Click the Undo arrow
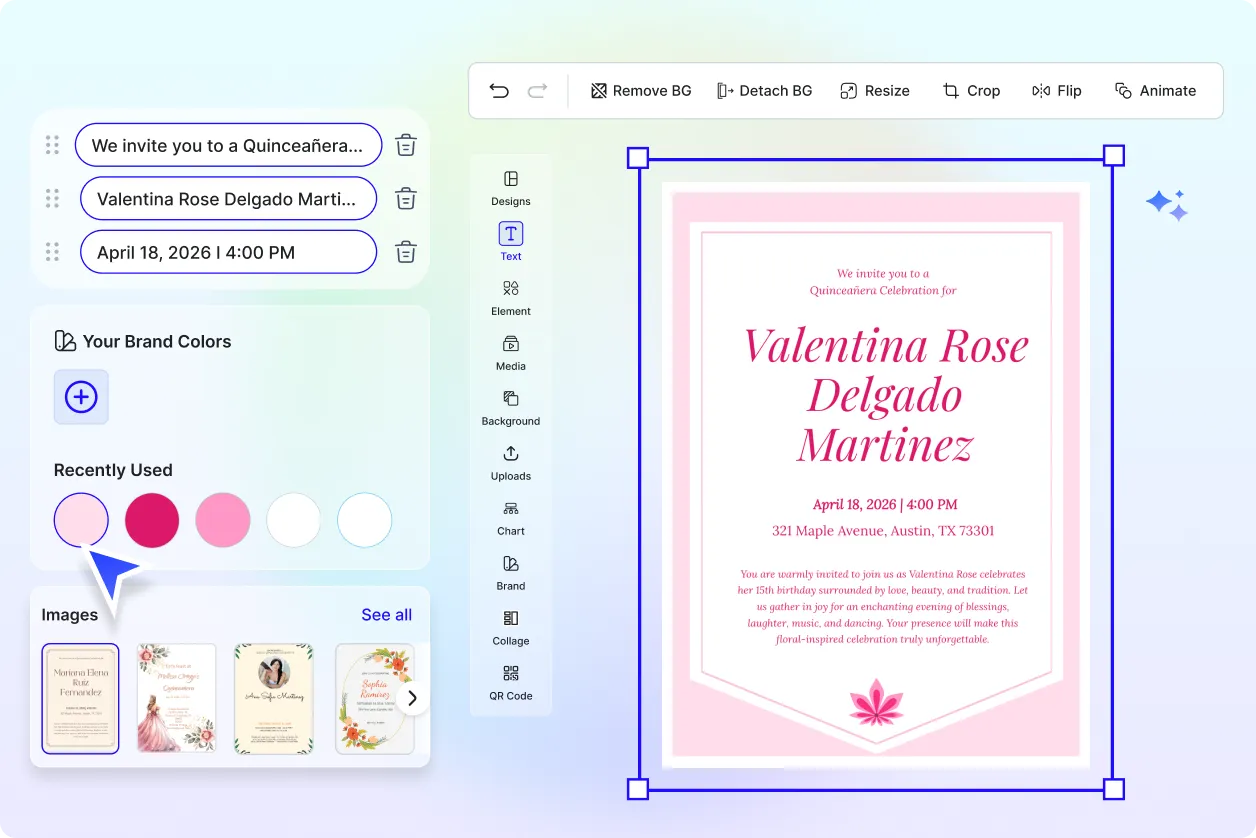This screenshot has width=1256, height=838. (499, 90)
